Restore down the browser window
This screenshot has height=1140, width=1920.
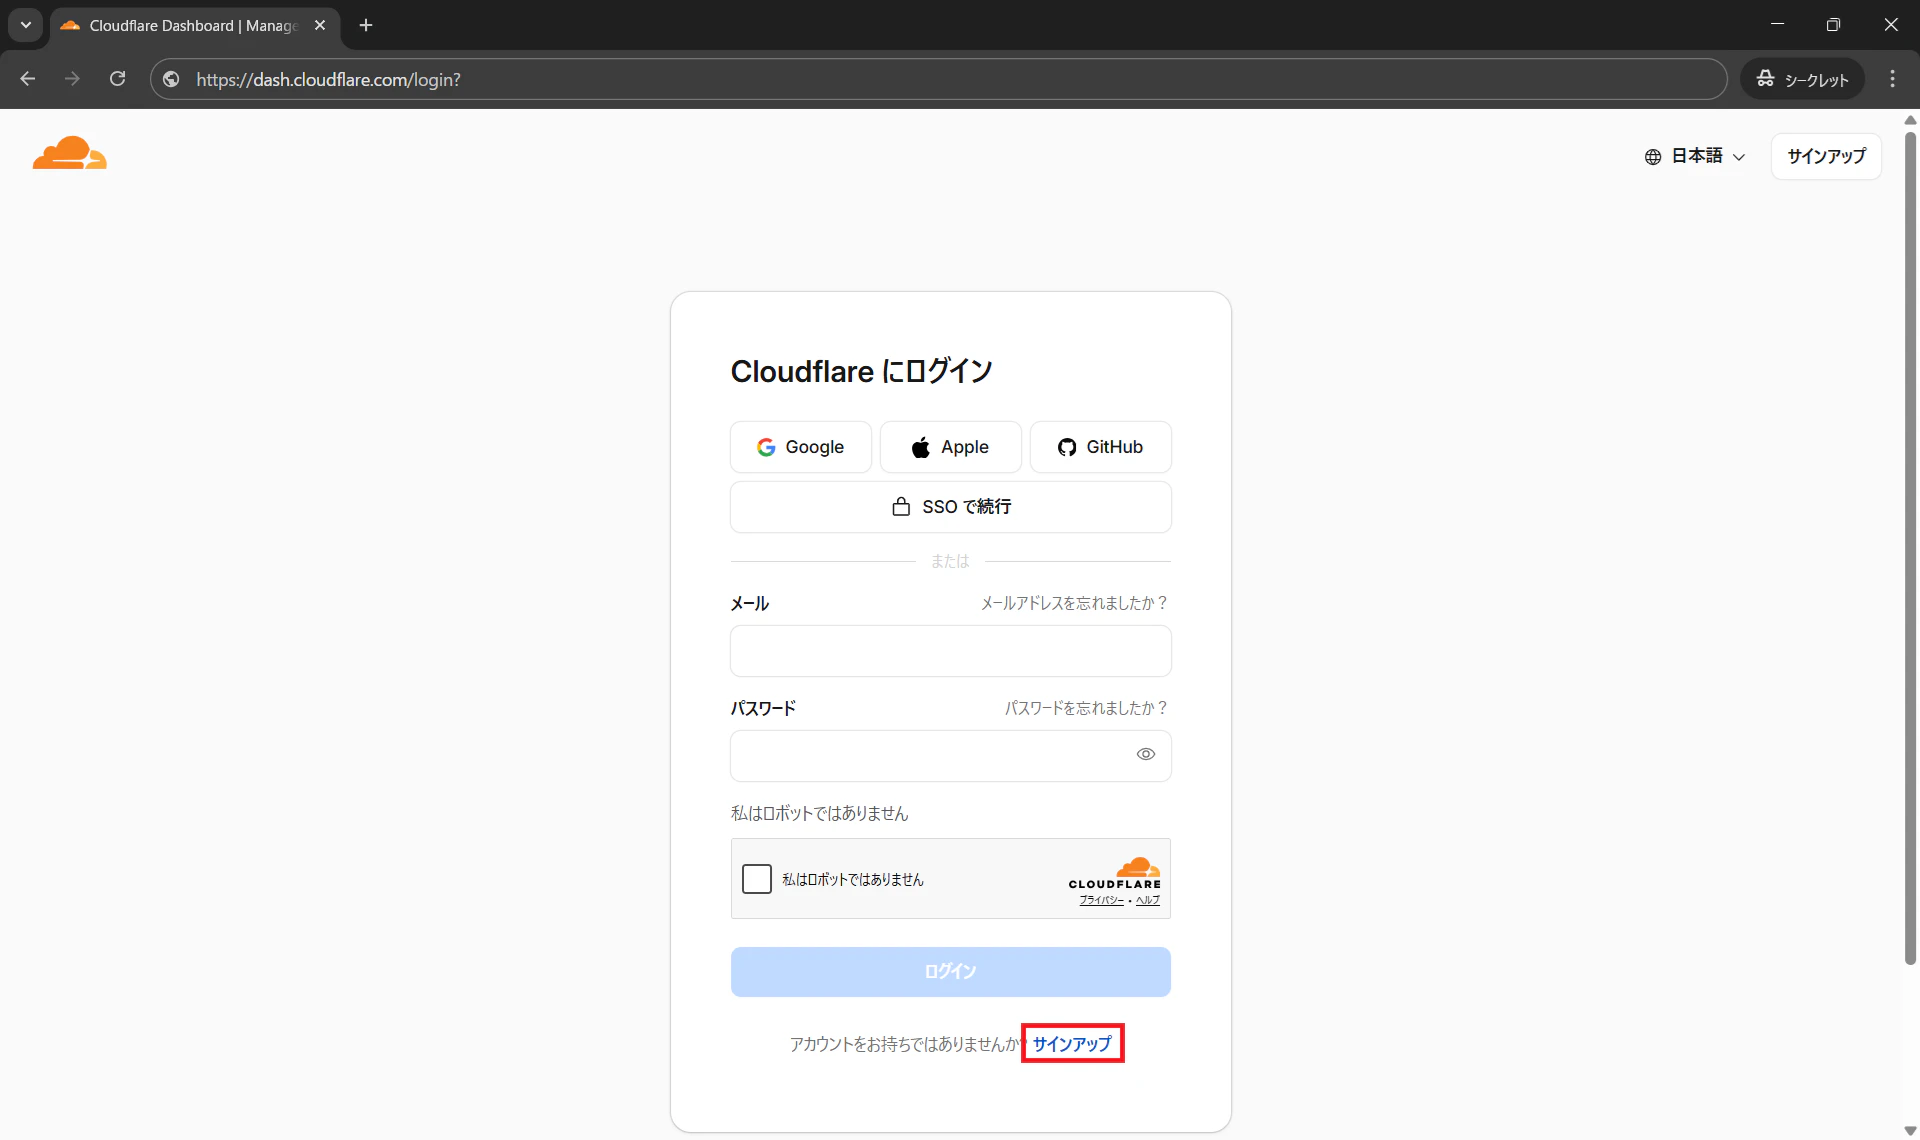pos(1833,25)
